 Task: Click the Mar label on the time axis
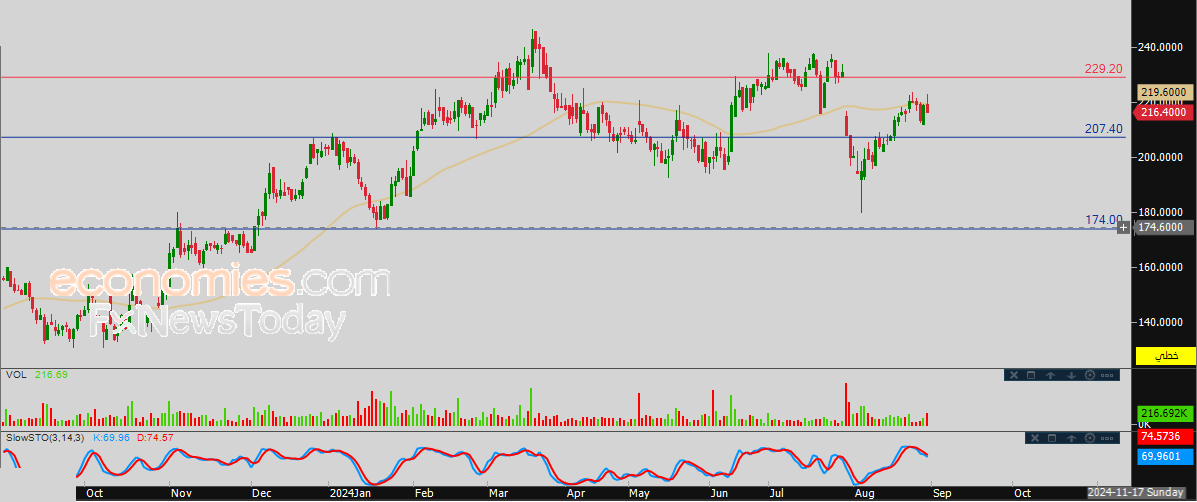coord(499,494)
